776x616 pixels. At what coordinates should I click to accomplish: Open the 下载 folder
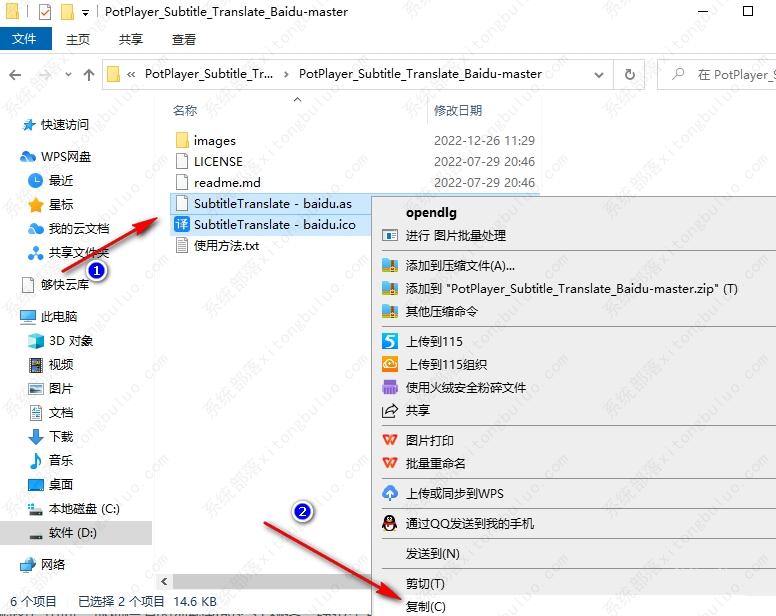(61, 436)
